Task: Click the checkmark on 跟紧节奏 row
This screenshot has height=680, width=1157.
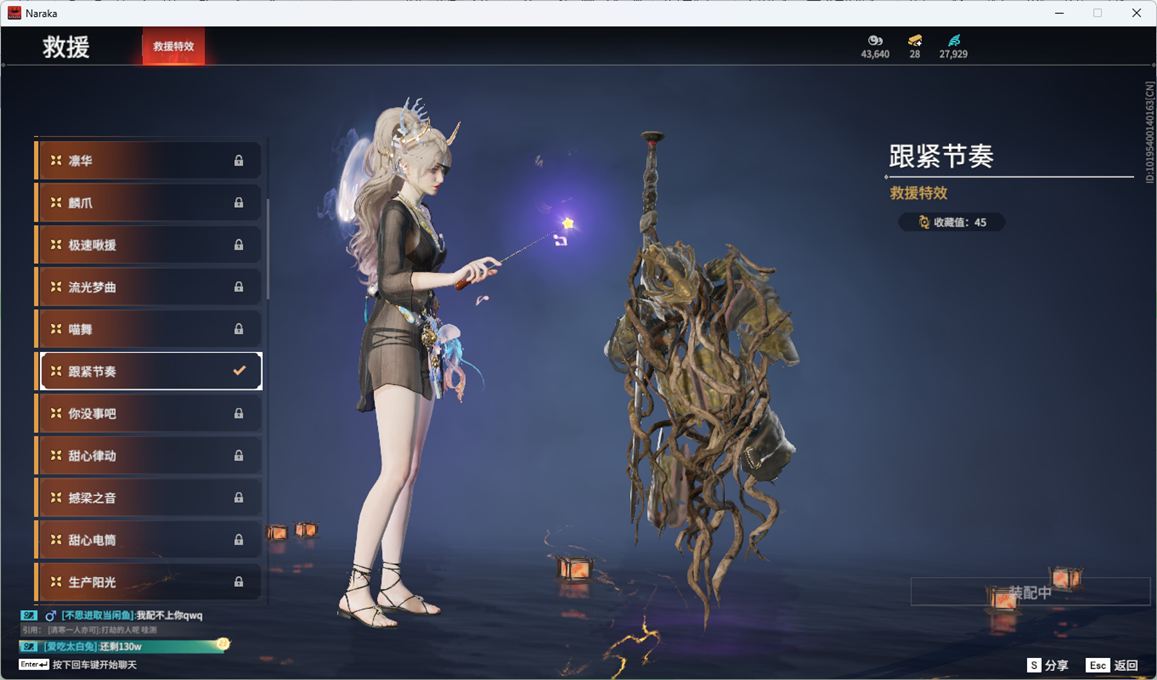Action: 239,370
